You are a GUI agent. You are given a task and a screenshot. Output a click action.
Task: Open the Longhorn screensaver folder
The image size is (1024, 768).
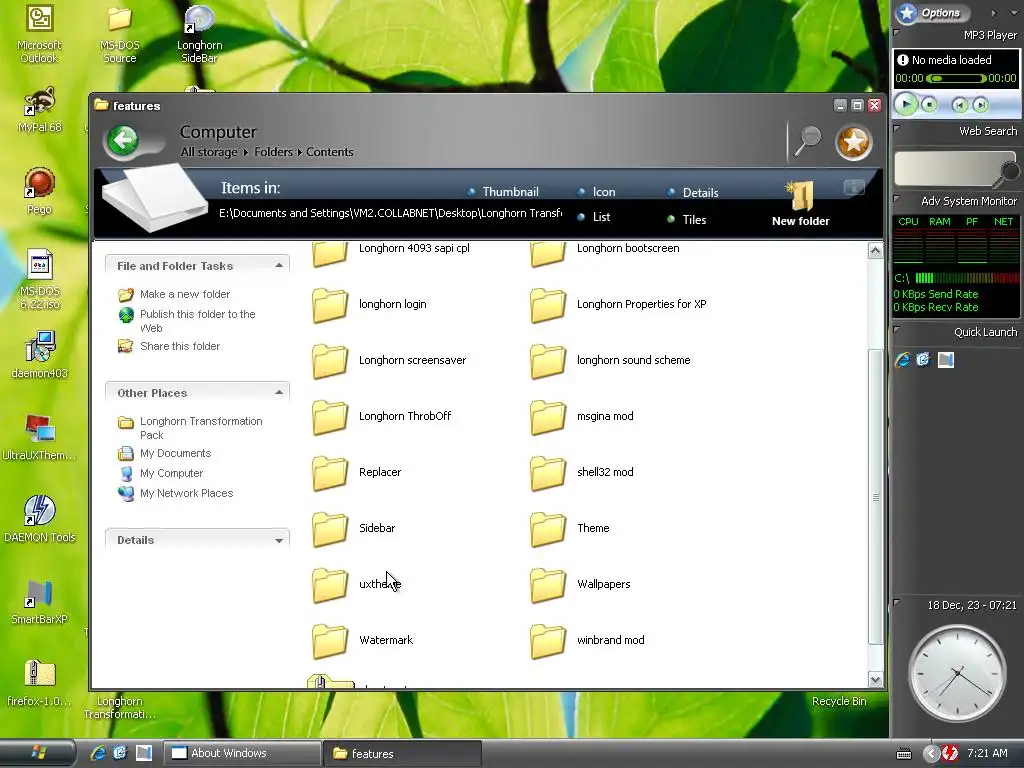[x=389, y=360]
